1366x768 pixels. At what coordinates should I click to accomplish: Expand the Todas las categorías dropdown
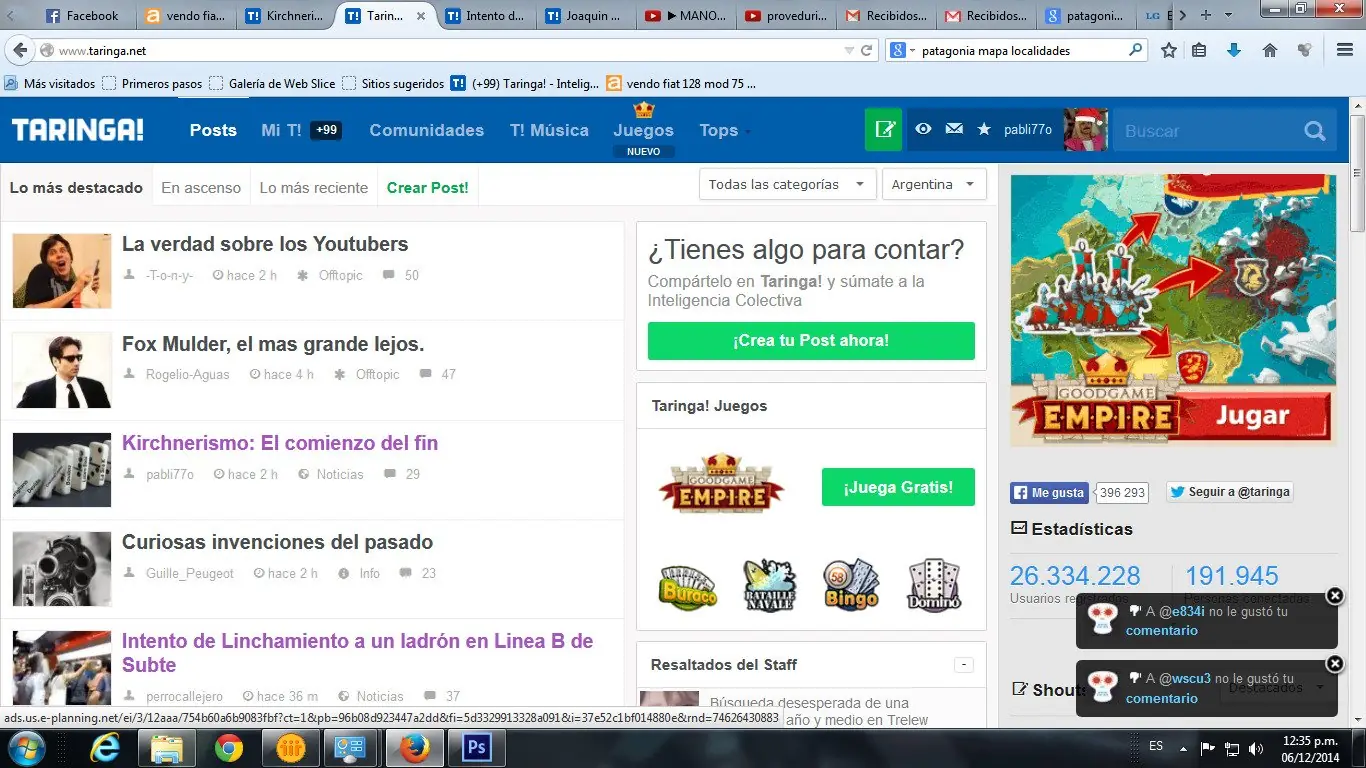coord(787,184)
